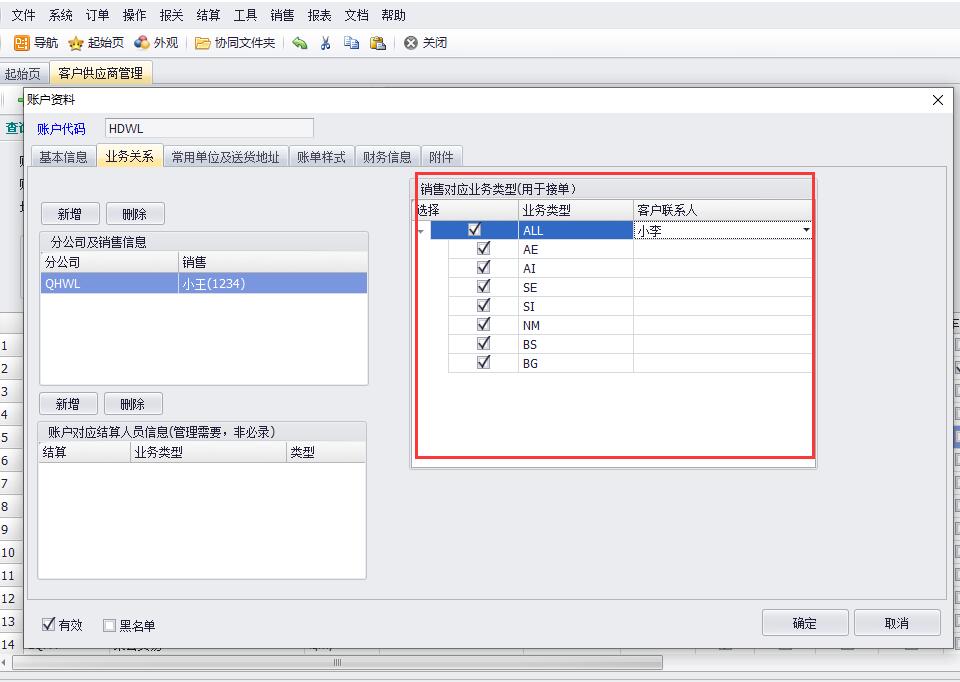Screen dimensions: 960x682
Task: Open the 报关 menu
Action: (172, 15)
